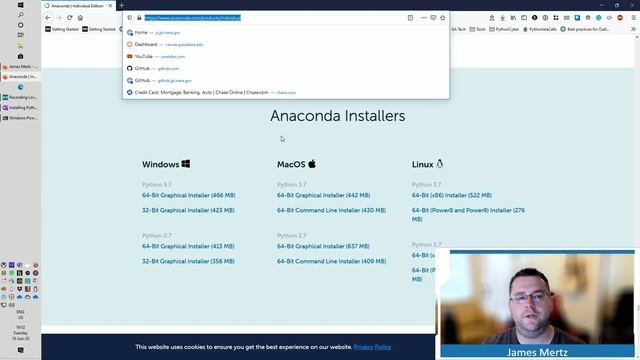Open second Getting Started bookmark
The height and width of the screenshot is (360, 640).
coord(99,29)
